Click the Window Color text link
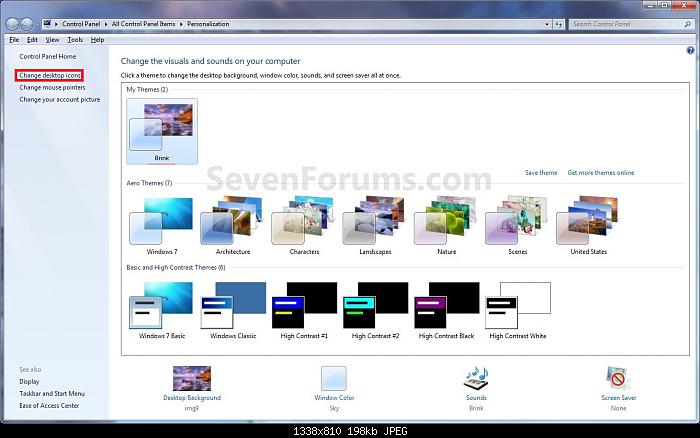Viewport: 700px width, 438px height. [x=334, y=397]
